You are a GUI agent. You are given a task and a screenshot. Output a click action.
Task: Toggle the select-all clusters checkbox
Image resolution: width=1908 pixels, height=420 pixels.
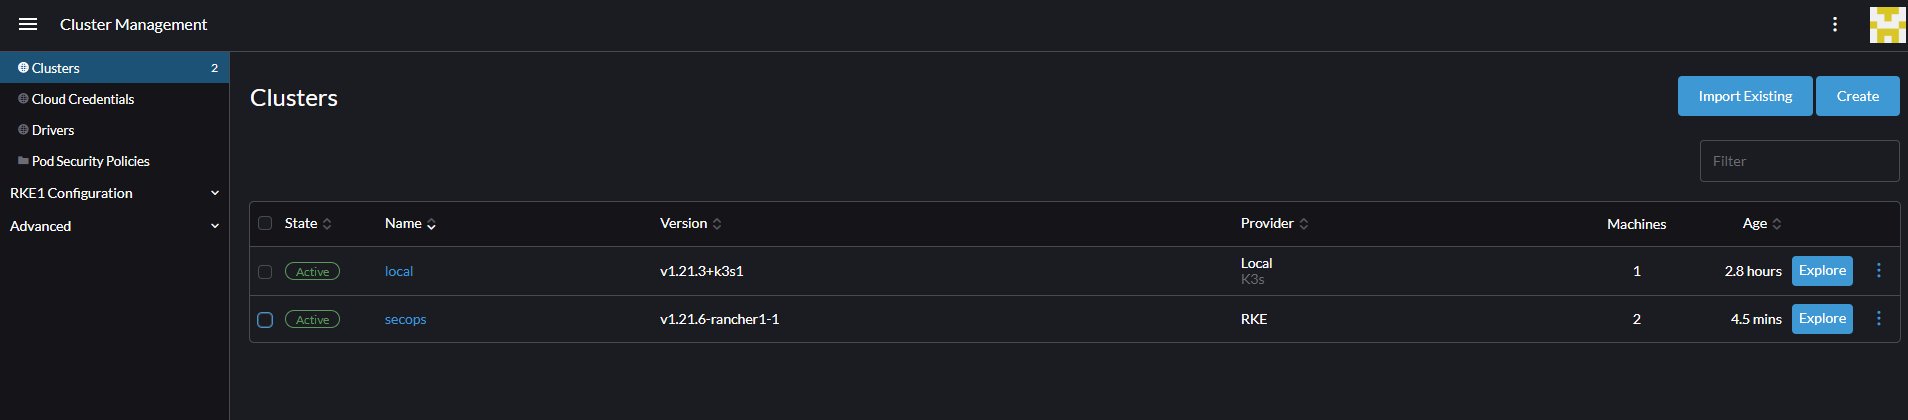[265, 223]
